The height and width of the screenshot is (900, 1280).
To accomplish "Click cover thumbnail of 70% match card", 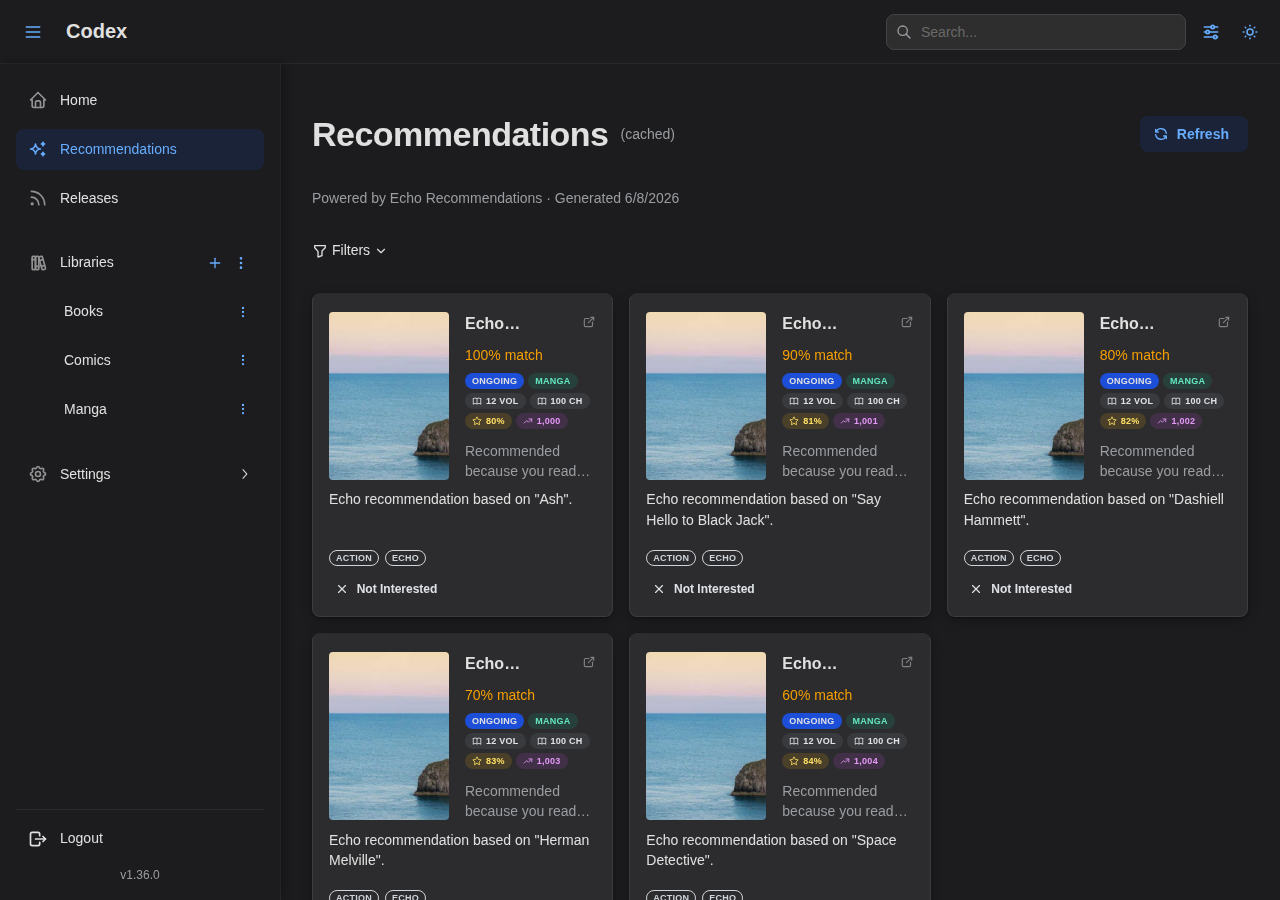I will point(389,736).
